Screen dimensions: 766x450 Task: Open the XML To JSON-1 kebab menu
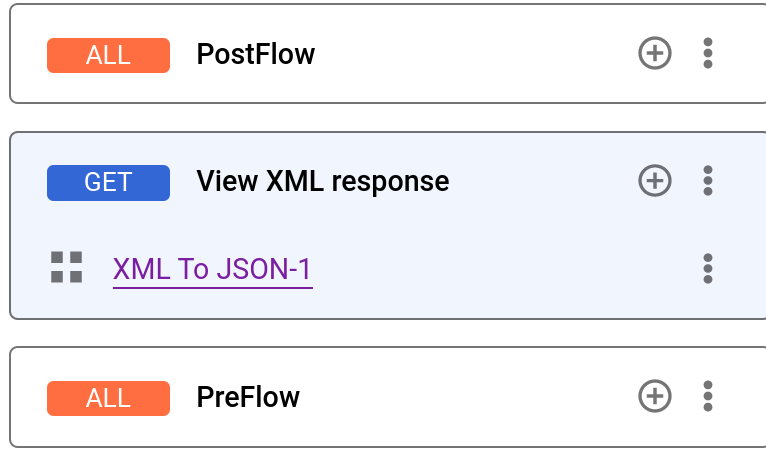(x=708, y=268)
